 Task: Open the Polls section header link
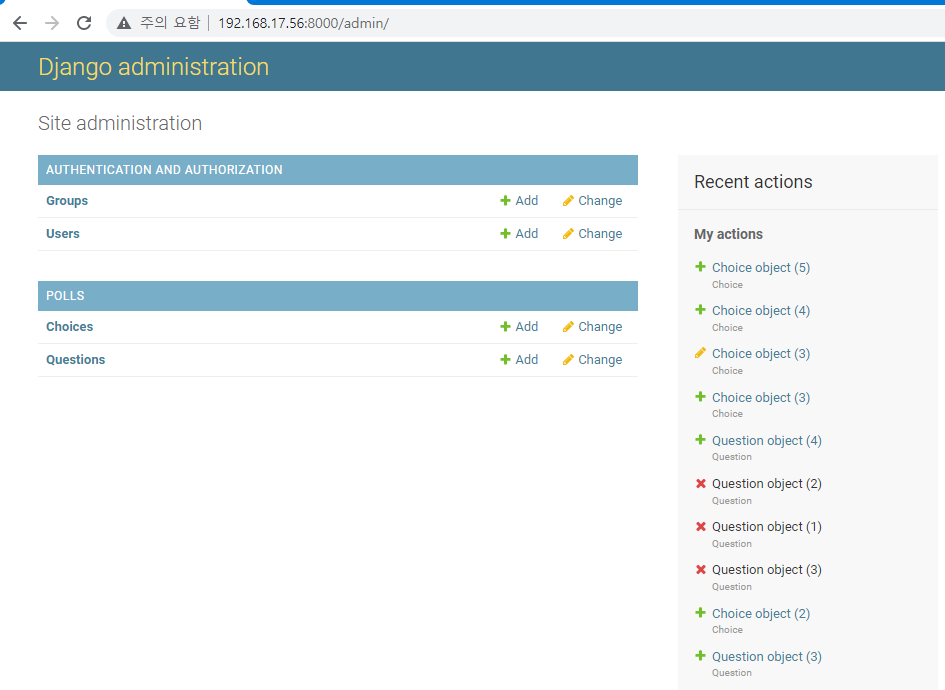[x=65, y=296]
